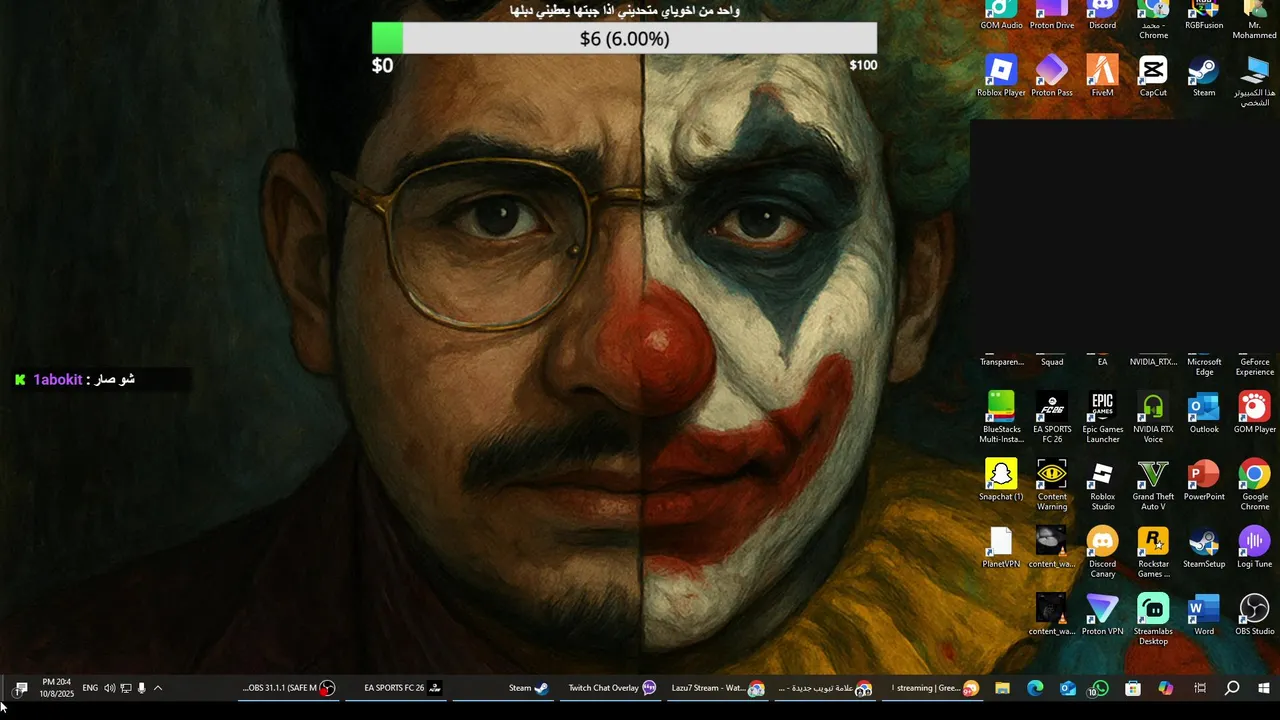Select the Steam desktop shortcut
The width and height of the screenshot is (1280, 720).
tap(1204, 76)
